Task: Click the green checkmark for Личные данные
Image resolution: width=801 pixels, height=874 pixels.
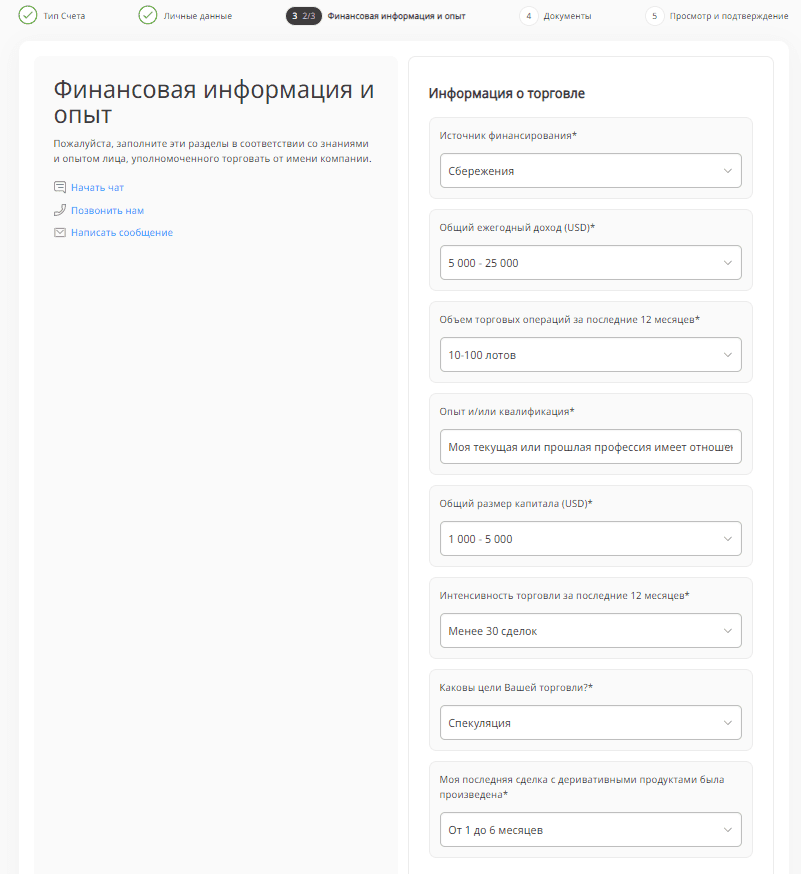Action: pos(148,15)
